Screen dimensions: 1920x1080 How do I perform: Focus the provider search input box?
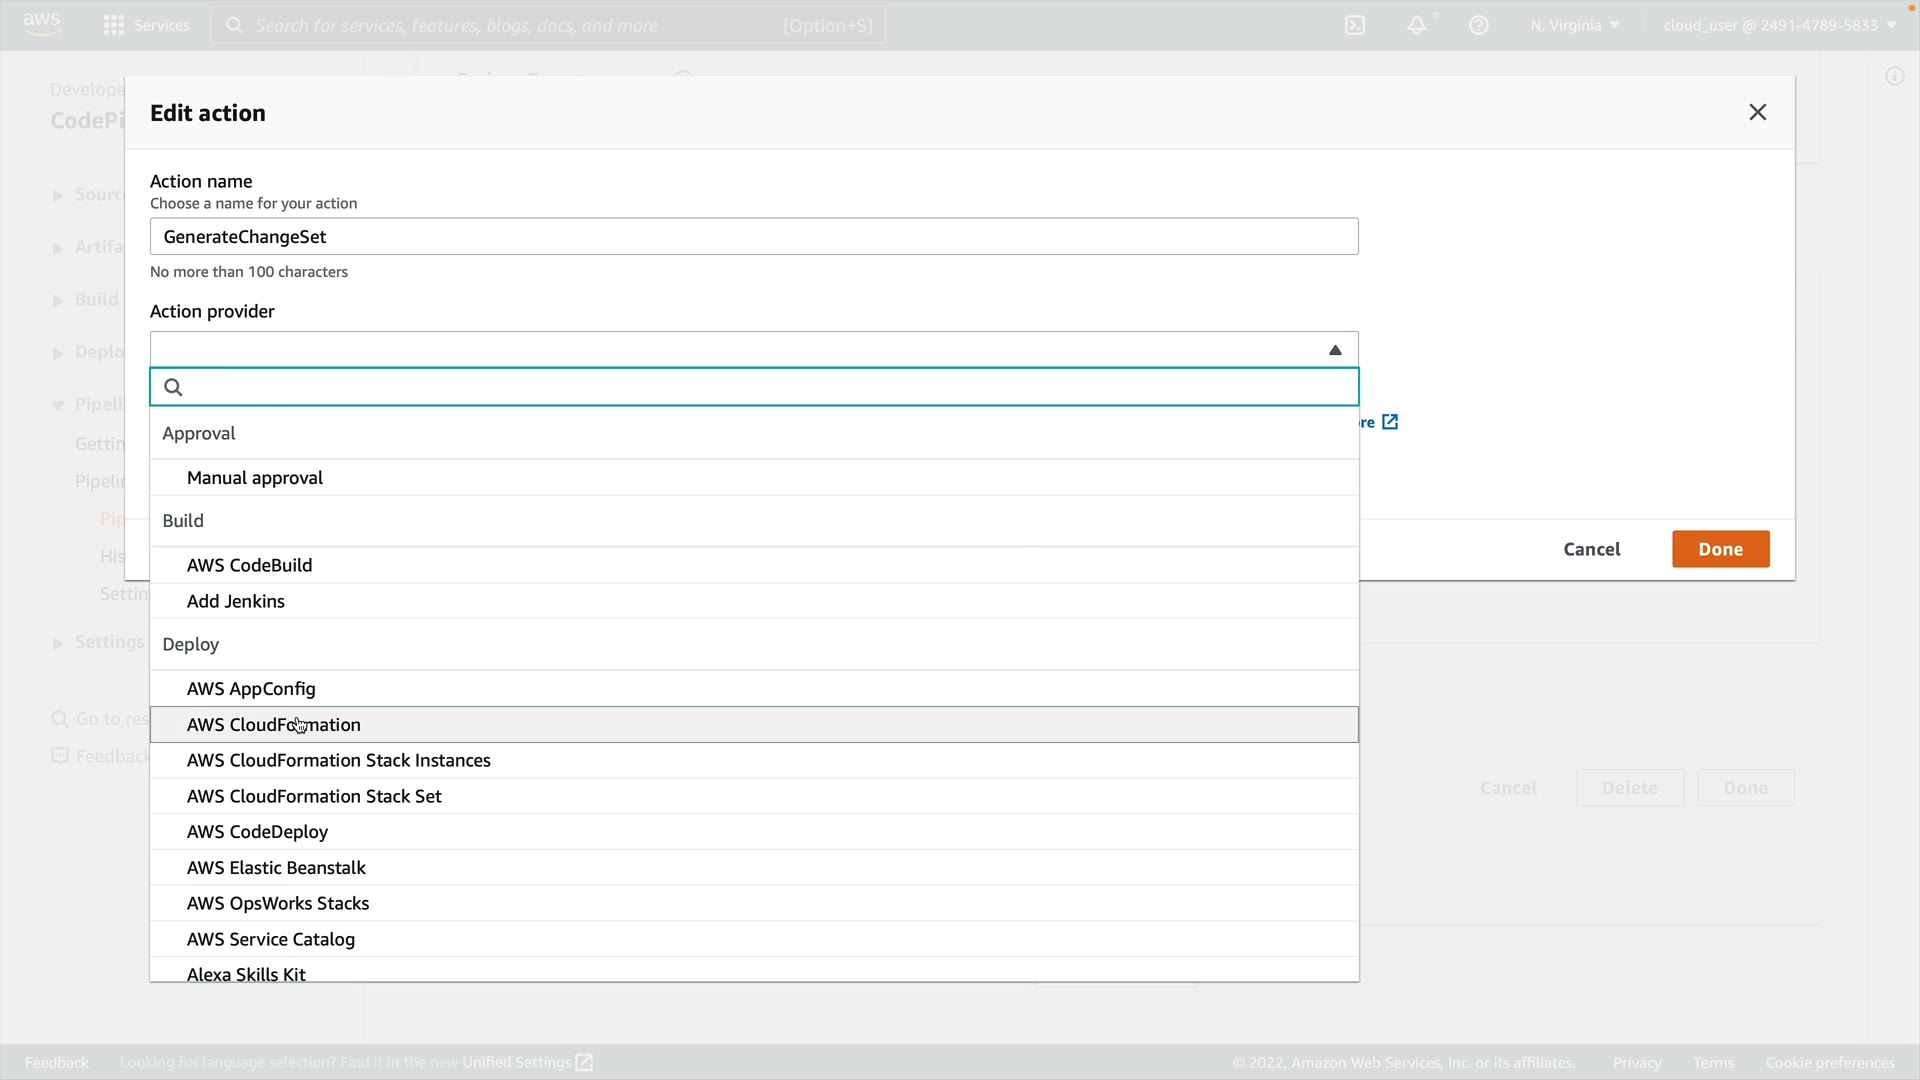click(x=770, y=387)
